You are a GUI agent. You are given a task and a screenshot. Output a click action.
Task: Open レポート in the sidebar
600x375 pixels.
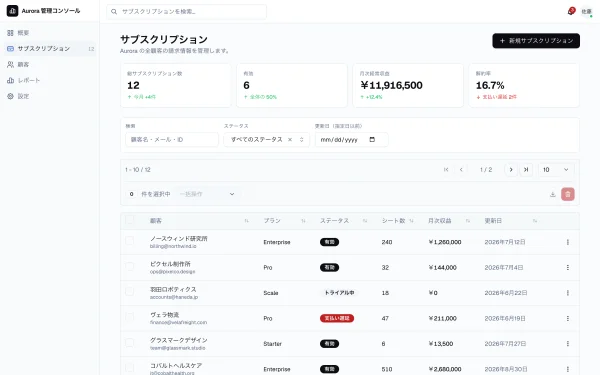(50, 80)
